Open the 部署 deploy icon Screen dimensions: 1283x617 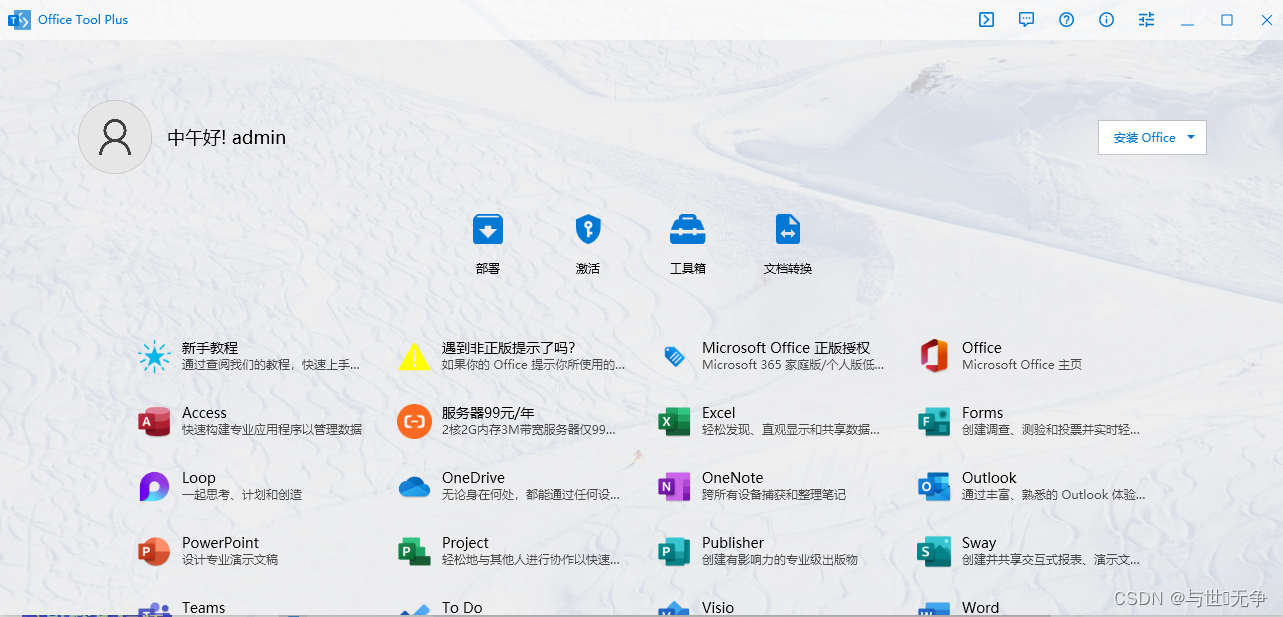coord(488,229)
